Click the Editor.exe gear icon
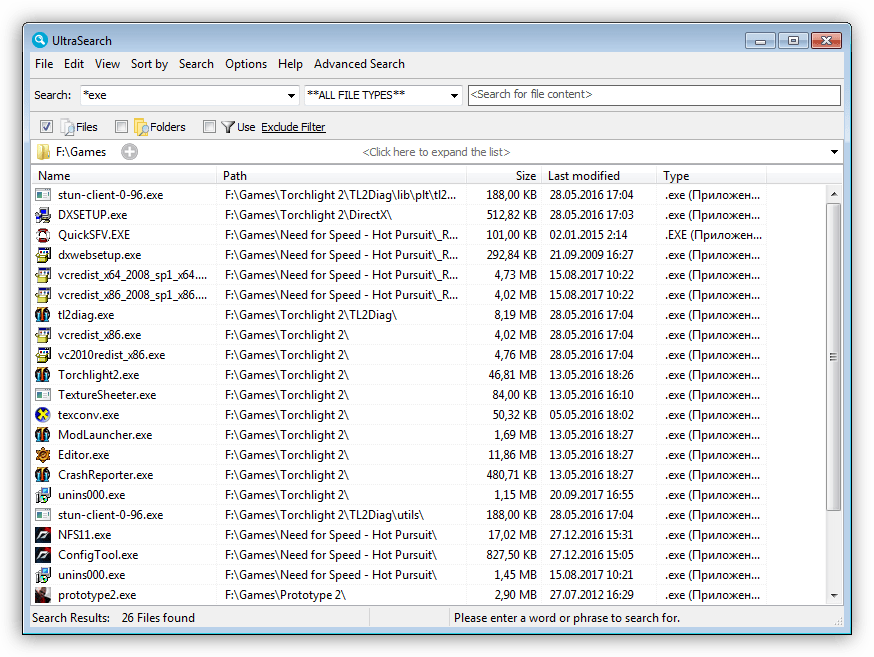 click(x=43, y=455)
